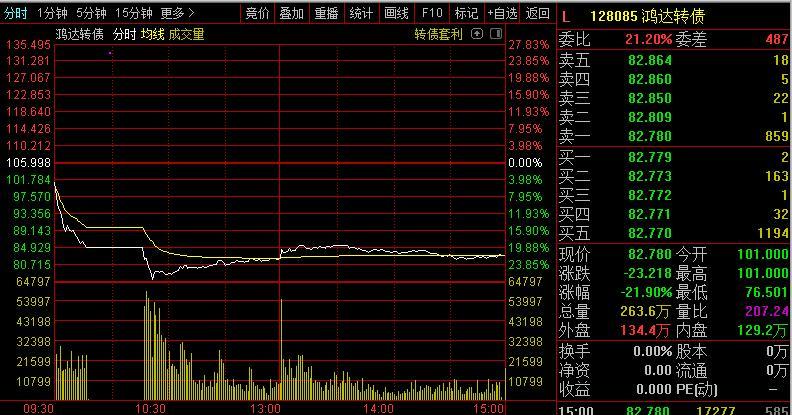Open the 画线 drawing tool
The image size is (792, 415).
[x=396, y=13]
